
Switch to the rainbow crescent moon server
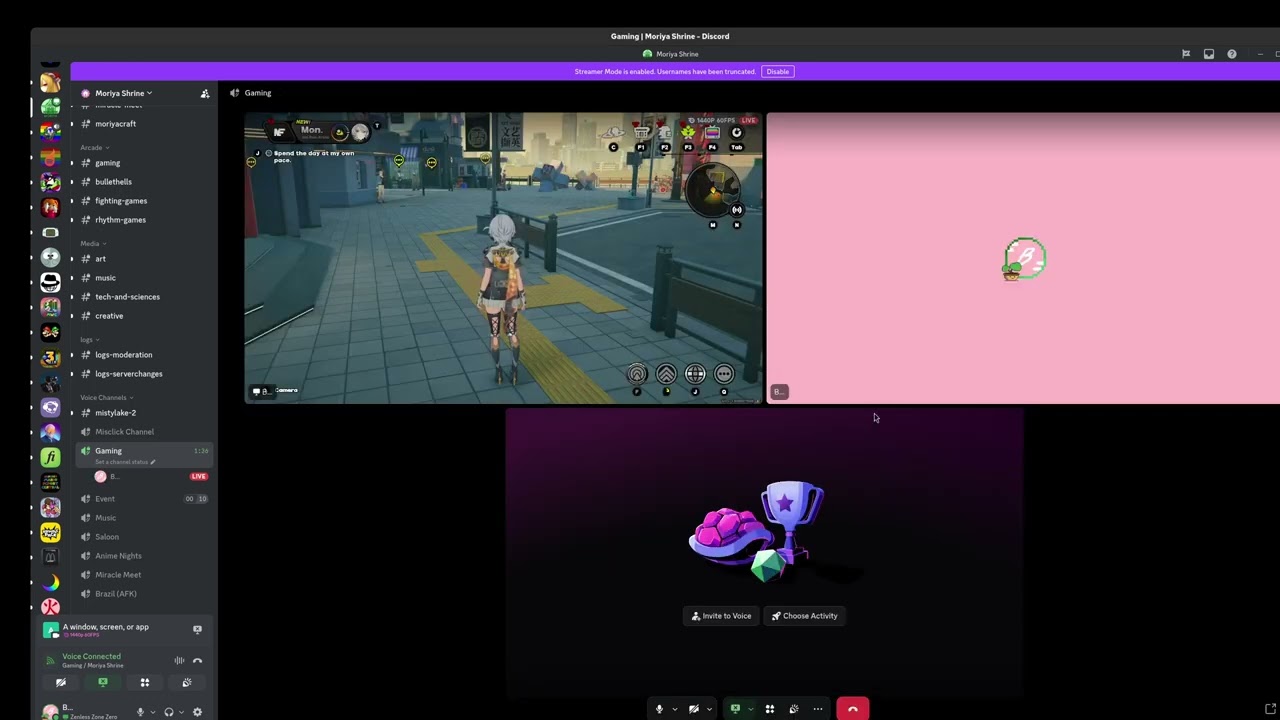pos(50,582)
